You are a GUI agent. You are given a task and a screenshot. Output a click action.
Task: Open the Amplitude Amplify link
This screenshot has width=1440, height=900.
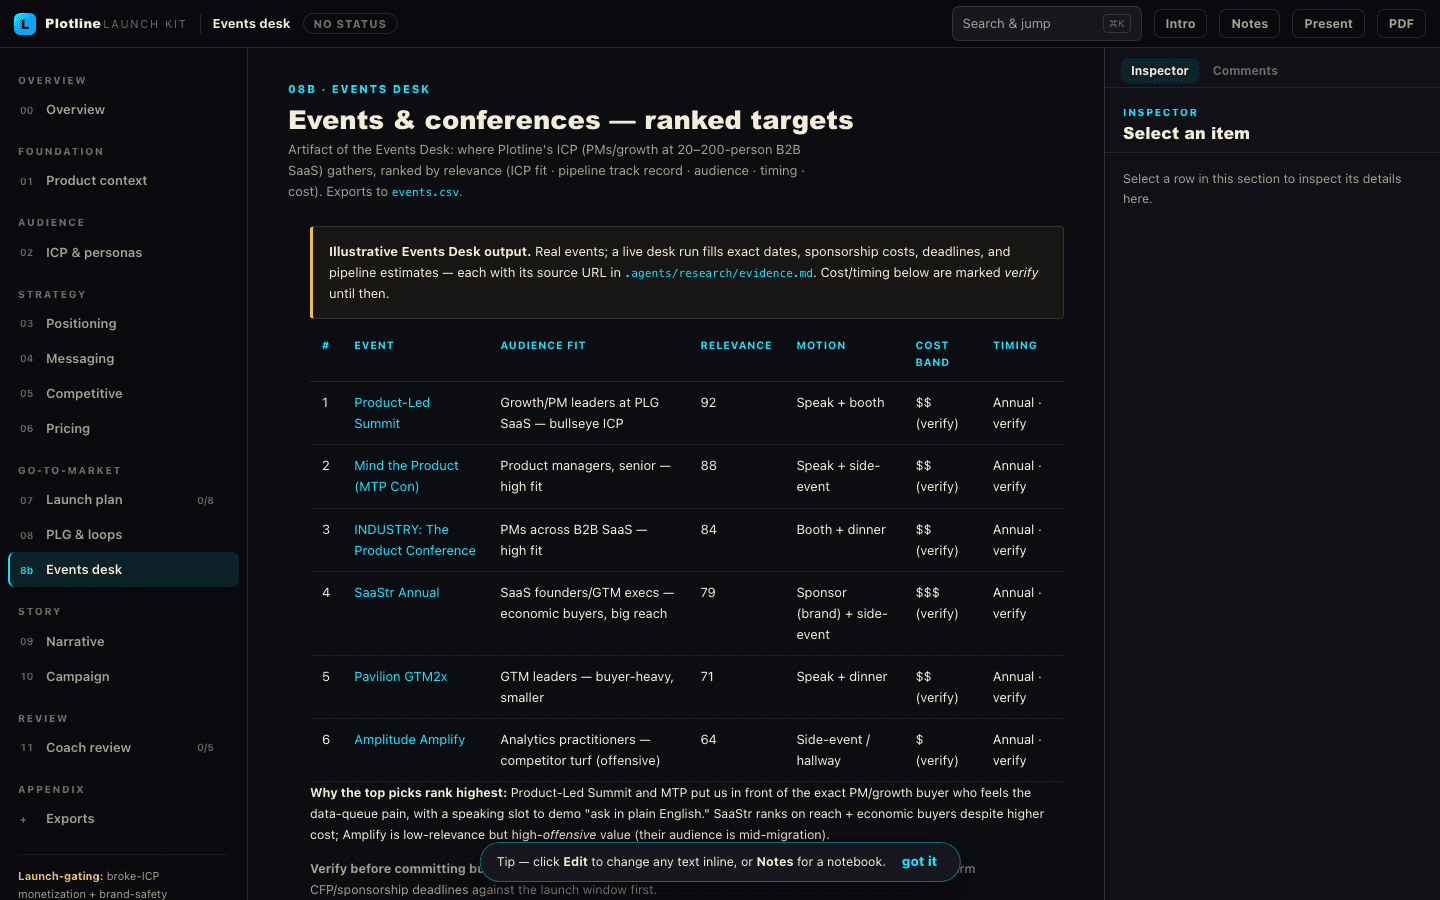(x=409, y=740)
